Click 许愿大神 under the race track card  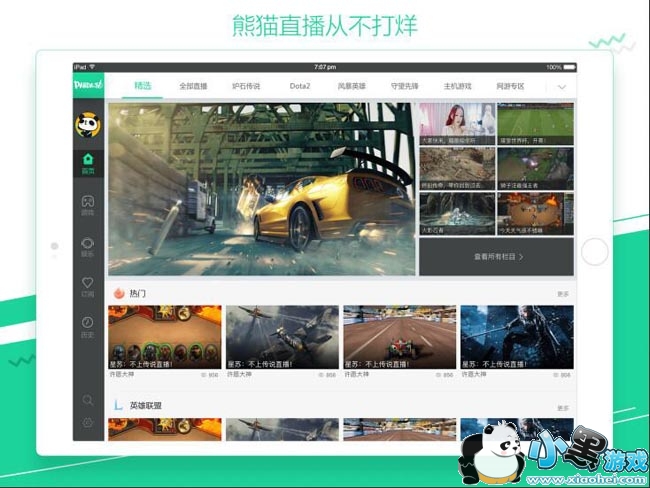(x=357, y=374)
